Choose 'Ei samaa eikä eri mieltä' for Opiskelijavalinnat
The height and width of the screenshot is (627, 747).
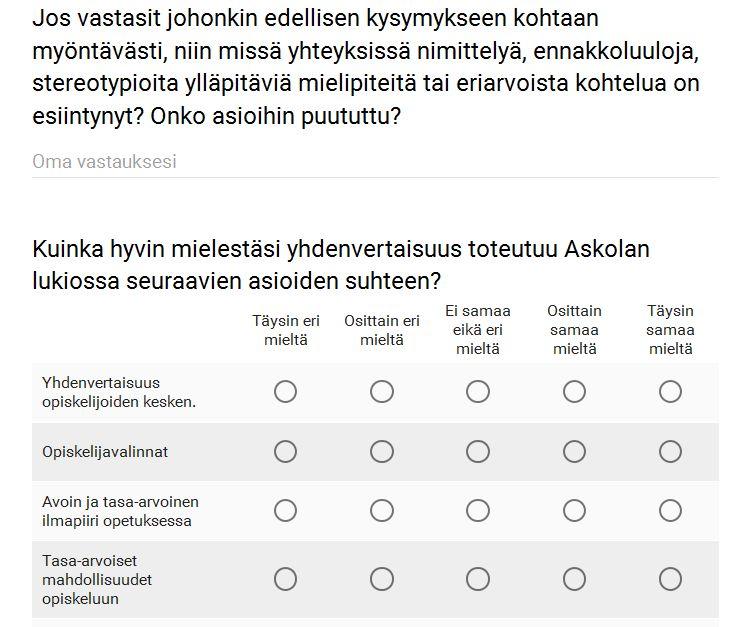tap(478, 451)
